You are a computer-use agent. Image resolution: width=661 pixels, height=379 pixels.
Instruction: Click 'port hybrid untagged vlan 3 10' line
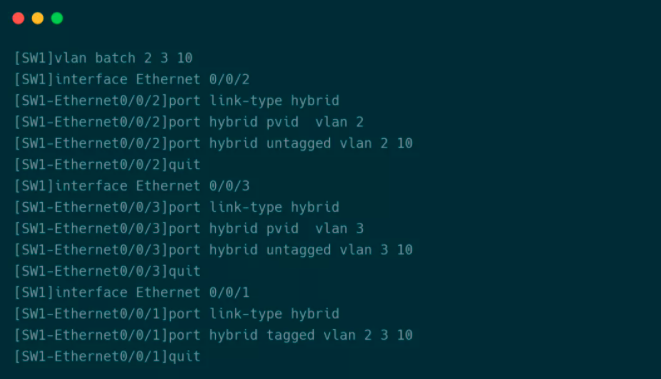[213, 250]
